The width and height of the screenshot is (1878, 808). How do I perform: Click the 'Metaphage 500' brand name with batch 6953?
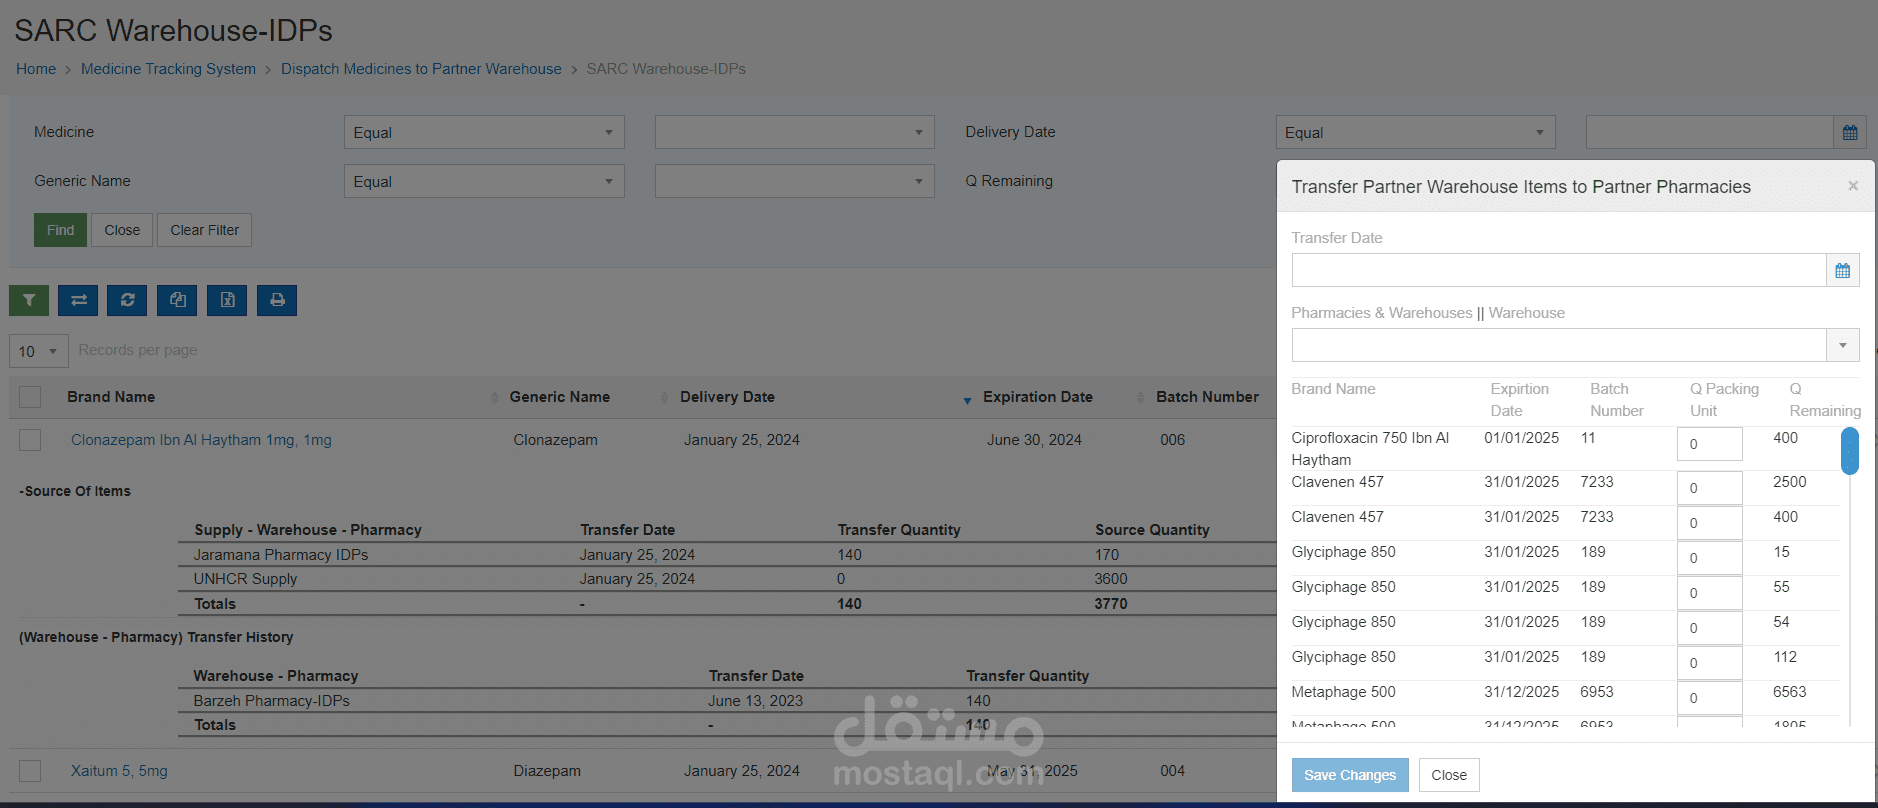(x=1343, y=692)
